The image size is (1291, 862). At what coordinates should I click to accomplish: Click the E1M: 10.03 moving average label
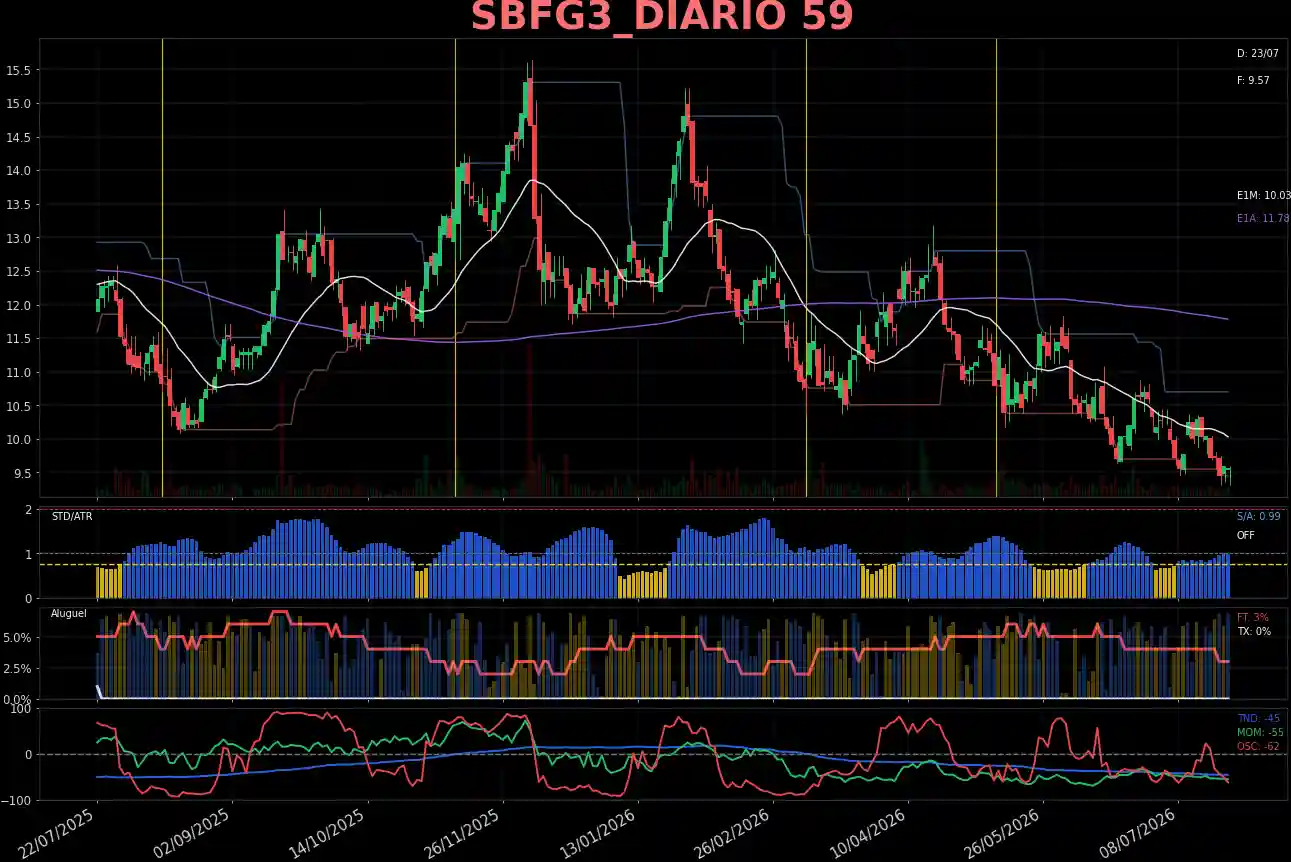coord(1263,196)
